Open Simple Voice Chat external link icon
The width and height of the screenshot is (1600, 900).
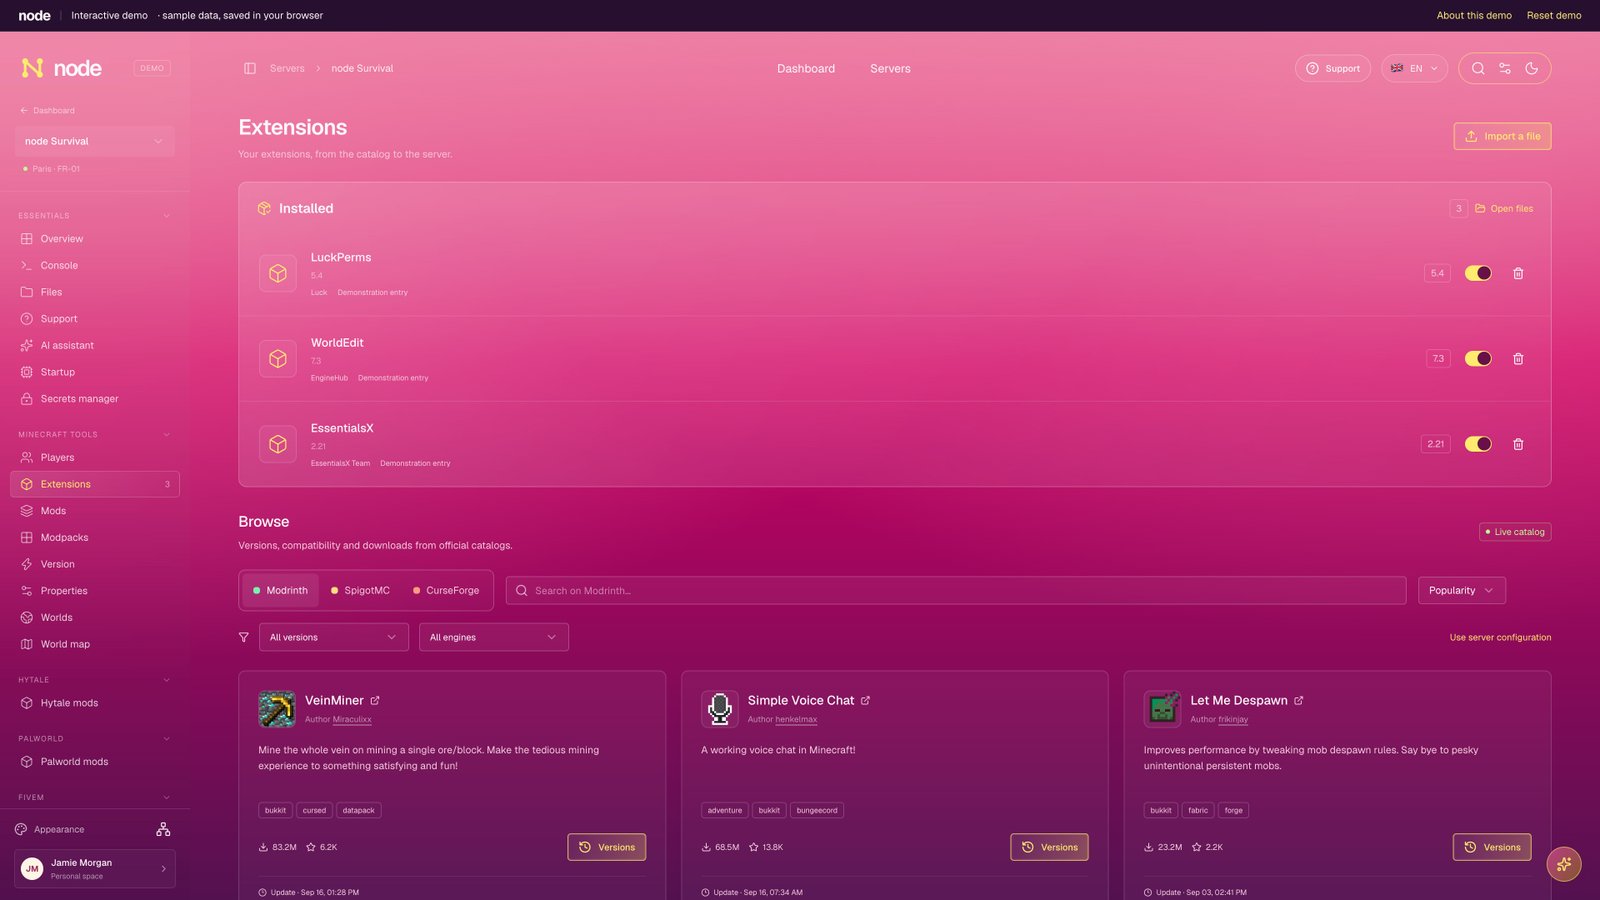(x=865, y=701)
